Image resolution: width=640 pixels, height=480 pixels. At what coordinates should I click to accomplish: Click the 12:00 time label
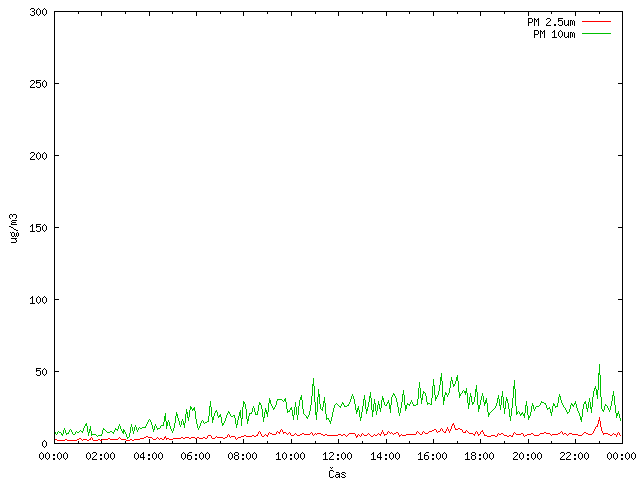click(337, 456)
